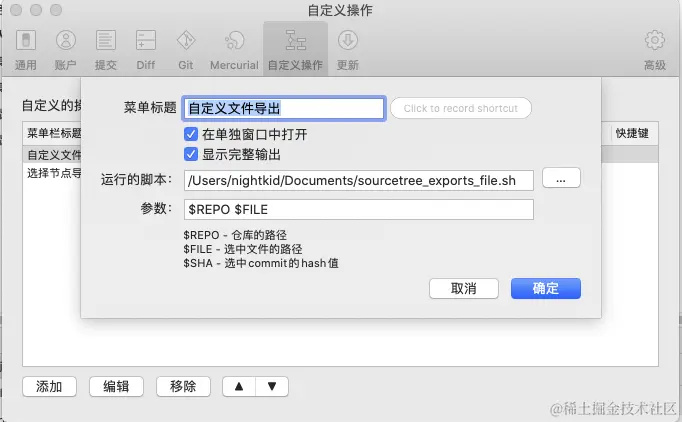Cancel the dialog with 取消

coord(464,288)
